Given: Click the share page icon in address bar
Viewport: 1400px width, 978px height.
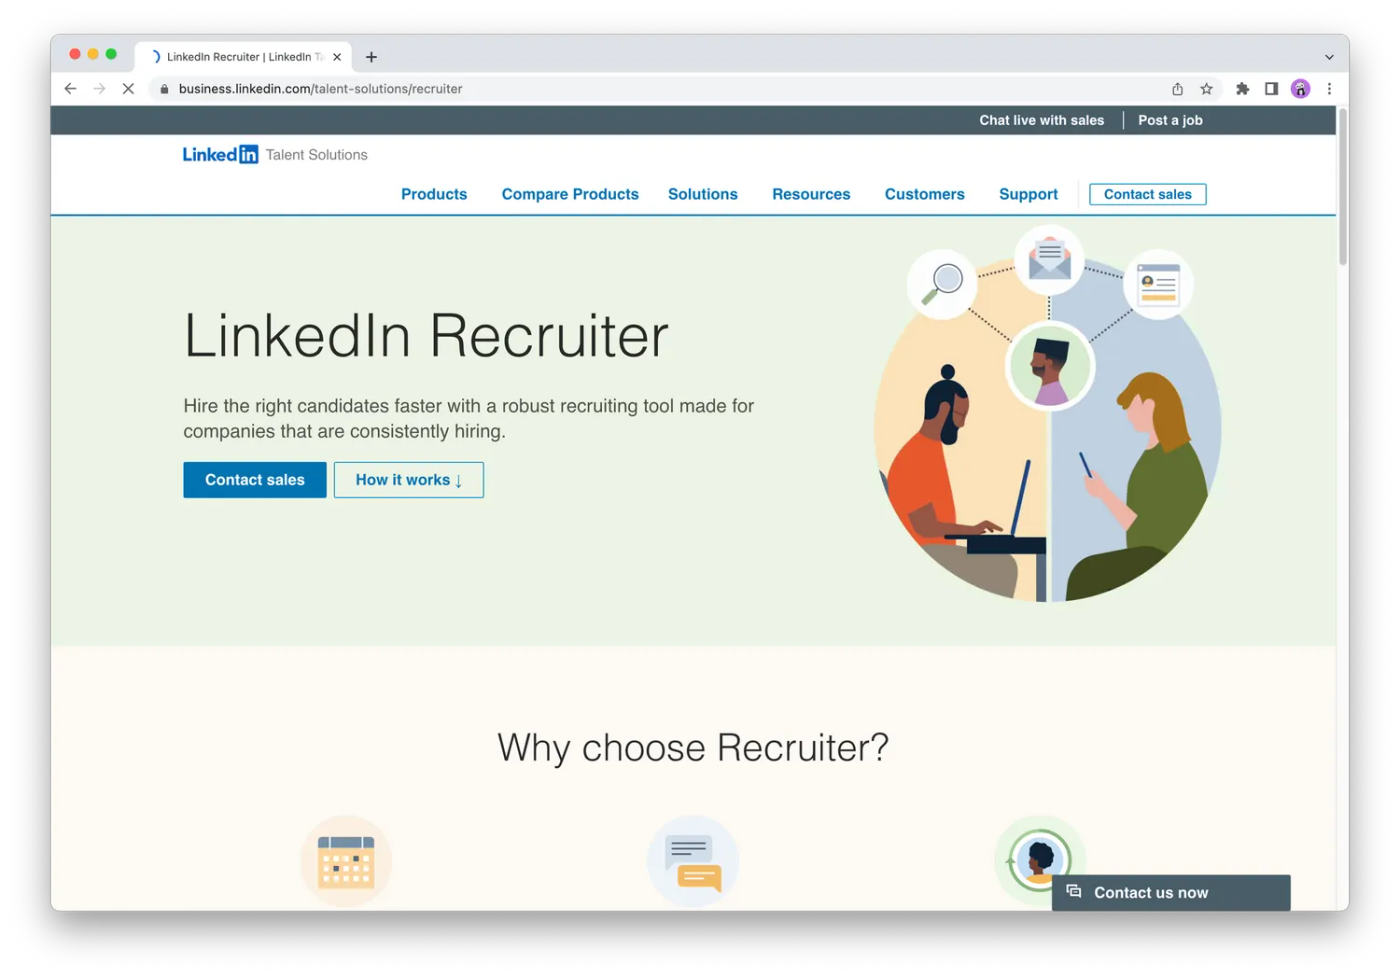Looking at the screenshot, I should 1177,89.
